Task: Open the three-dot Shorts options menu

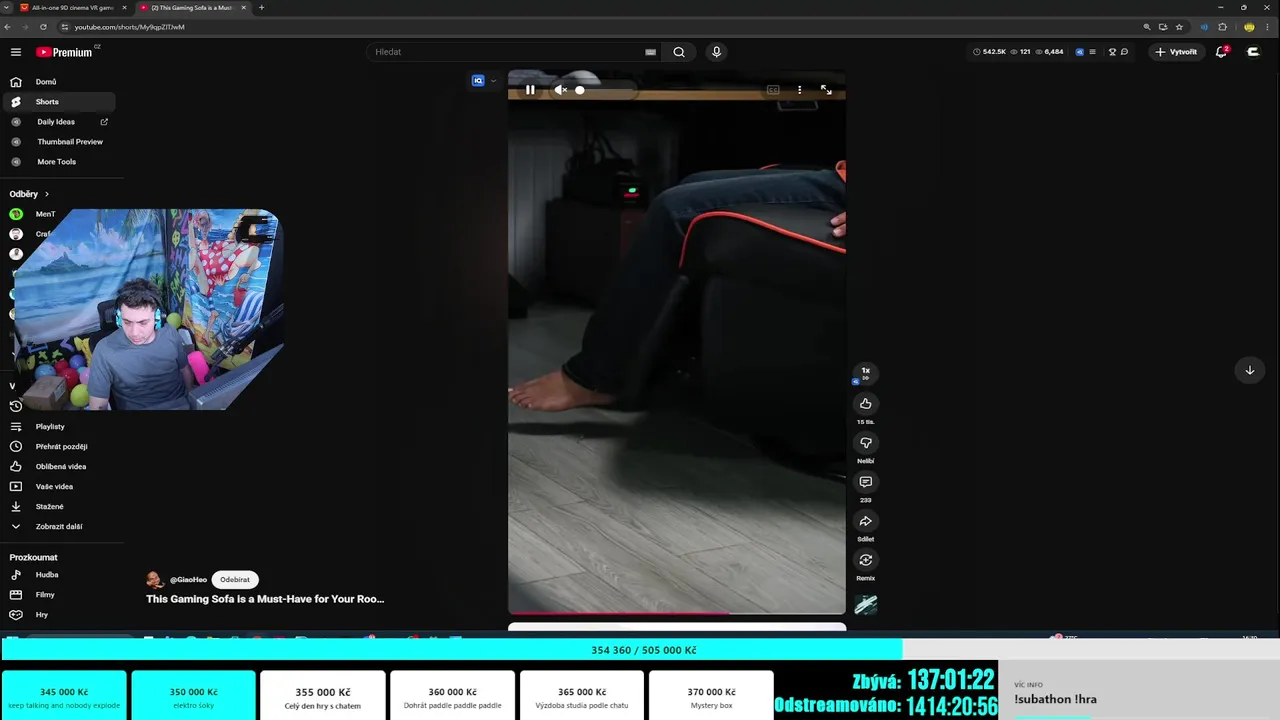Action: [799, 90]
